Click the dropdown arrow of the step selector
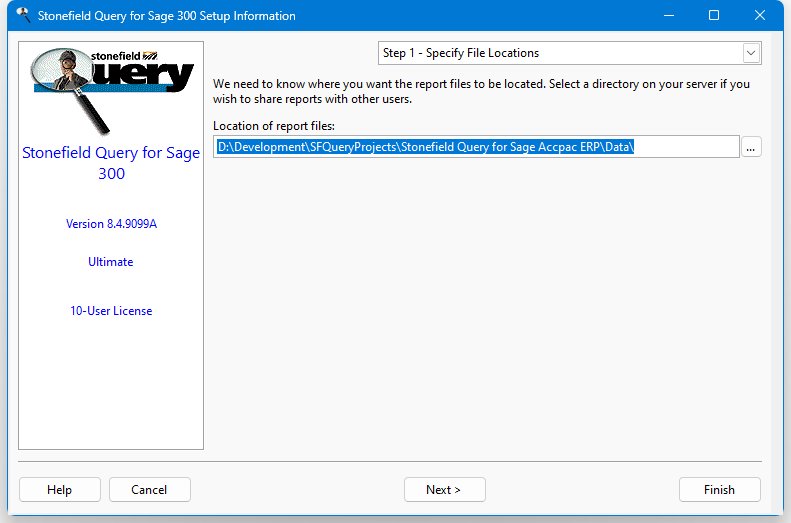The height and width of the screenshot is (523, 791). pos(751,53)
